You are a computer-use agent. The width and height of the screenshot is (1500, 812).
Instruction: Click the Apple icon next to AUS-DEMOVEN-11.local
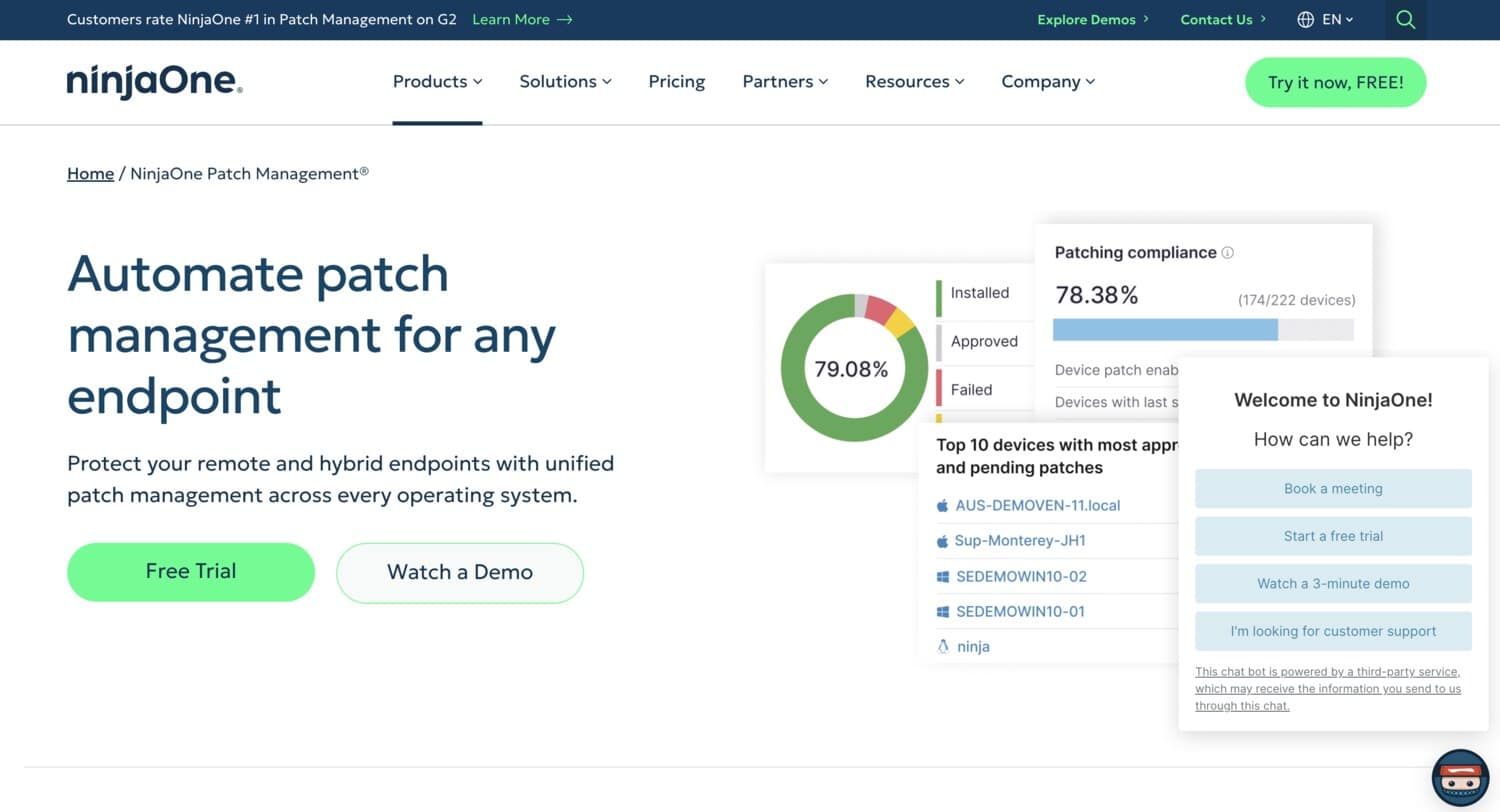point(942,505)
